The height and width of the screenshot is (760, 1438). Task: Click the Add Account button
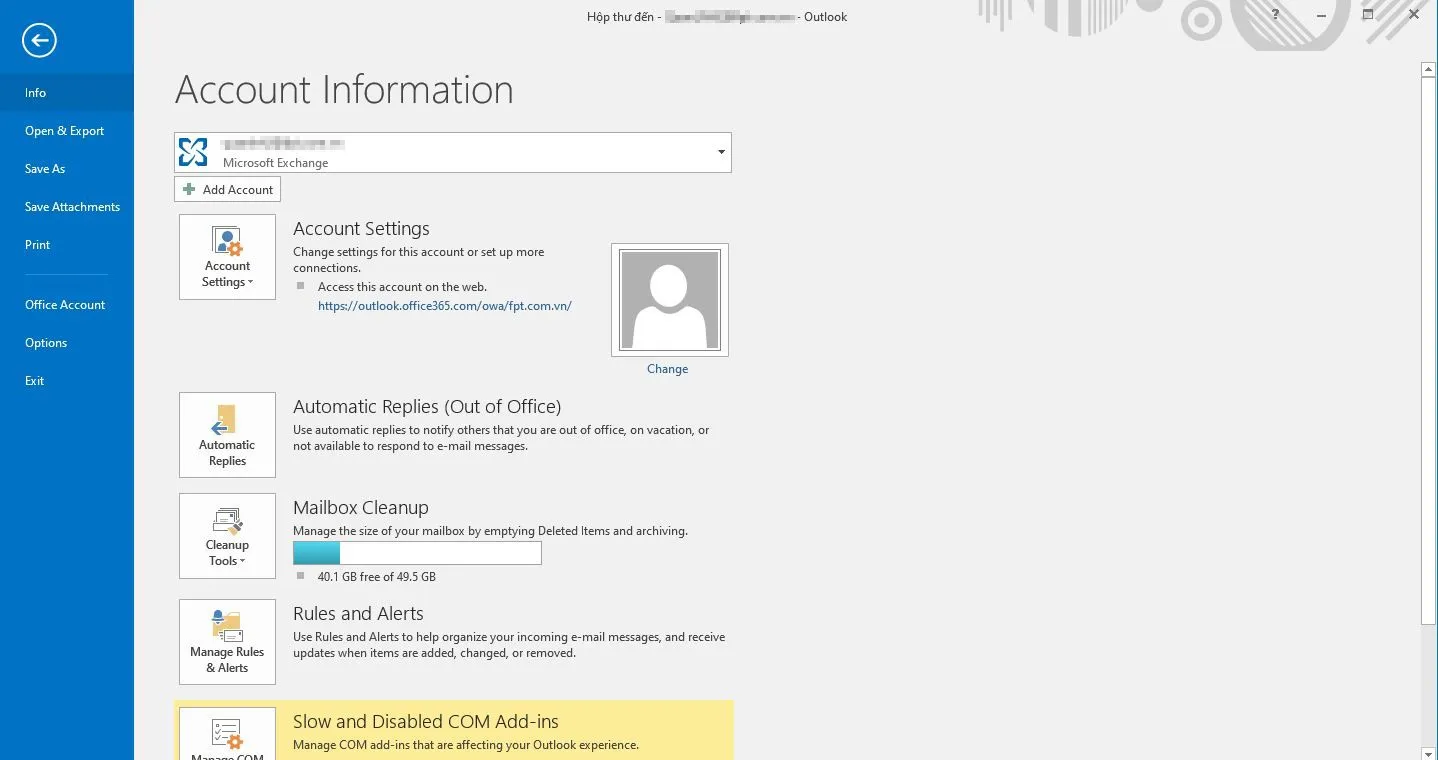point(227,189)
